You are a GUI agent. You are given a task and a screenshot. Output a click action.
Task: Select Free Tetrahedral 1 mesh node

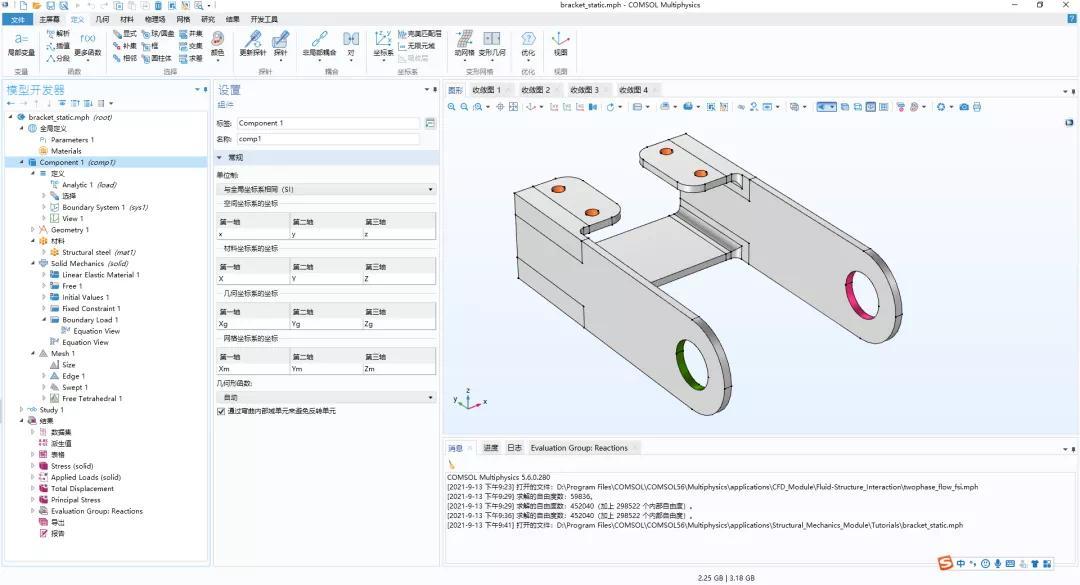[92, 398]
